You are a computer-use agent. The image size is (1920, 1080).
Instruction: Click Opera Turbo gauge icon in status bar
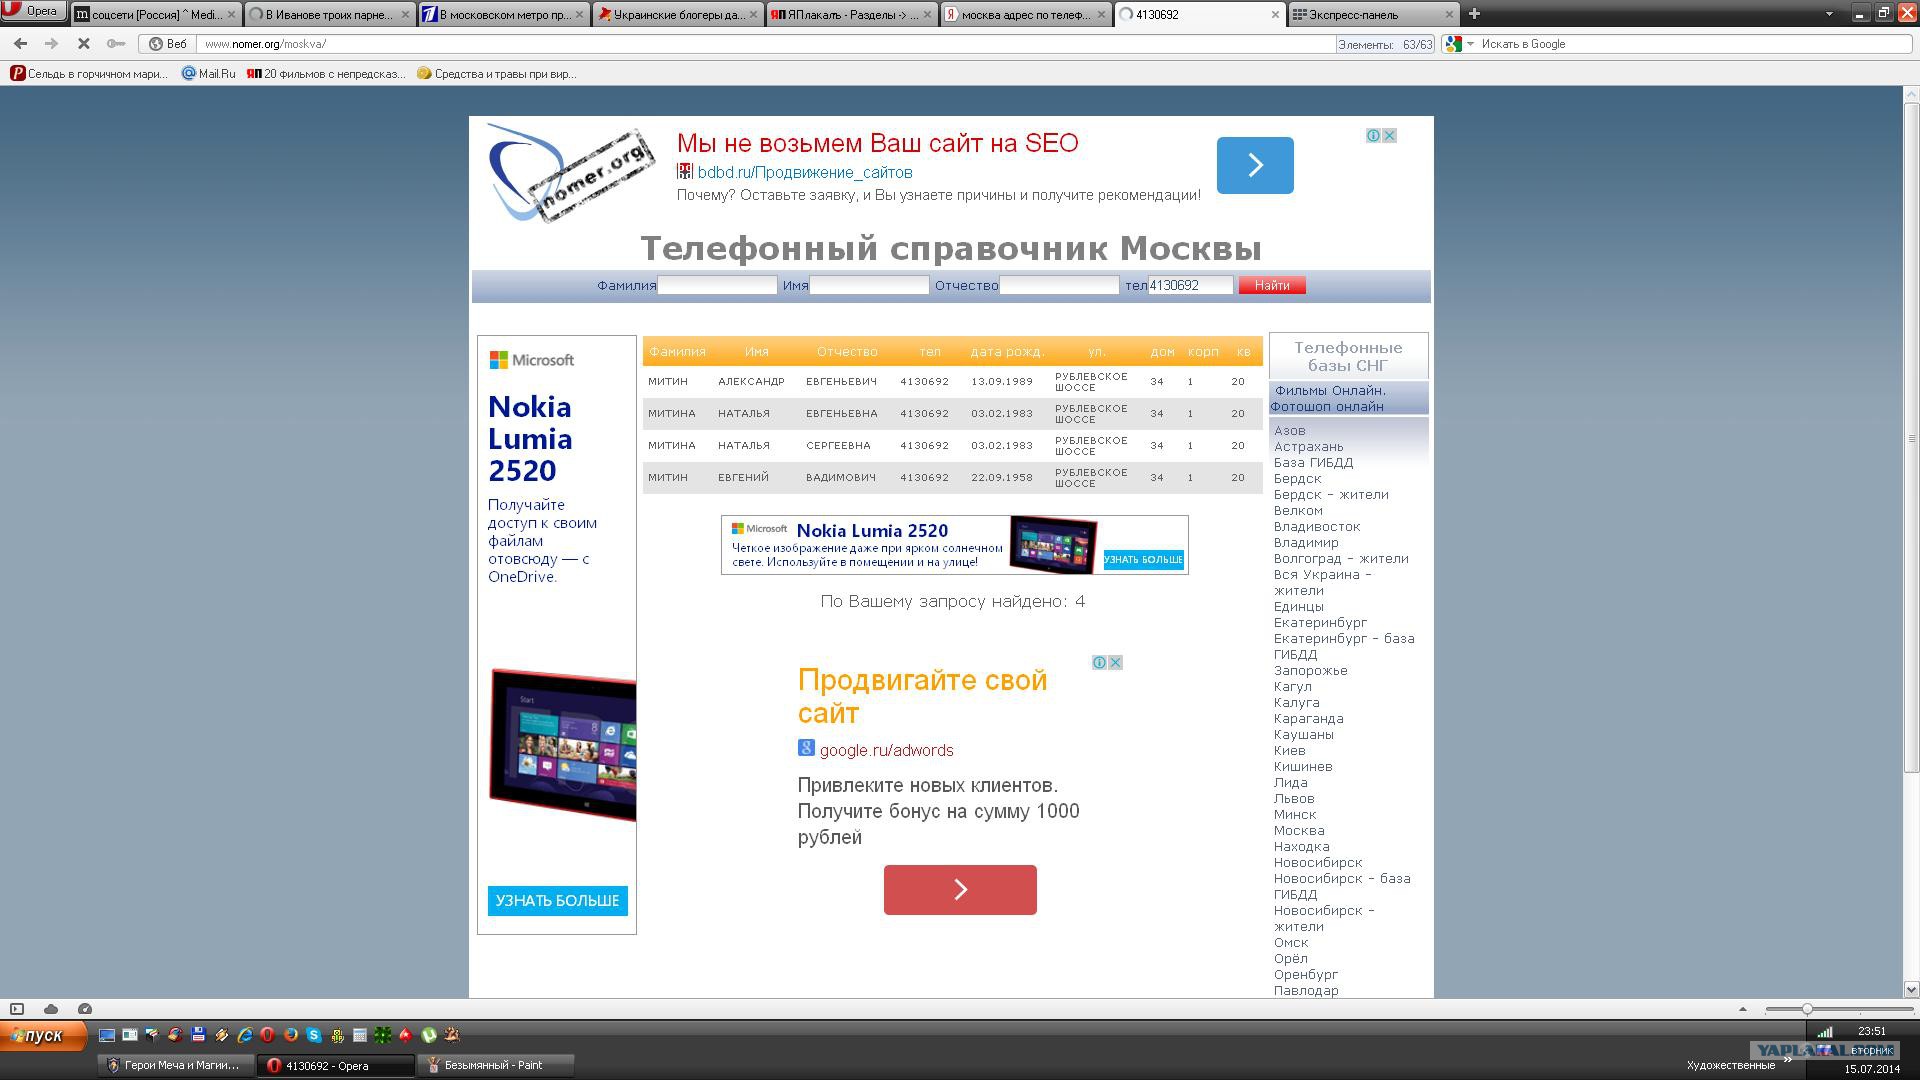[x=85, y=1009]
